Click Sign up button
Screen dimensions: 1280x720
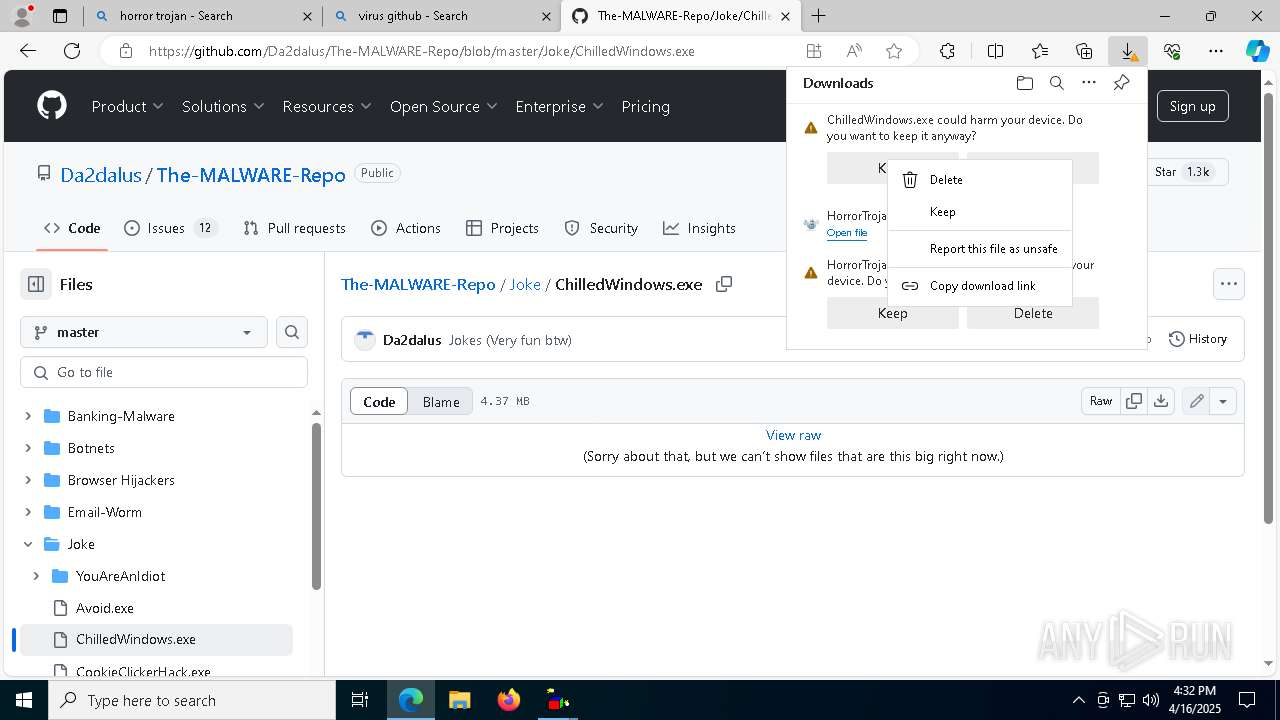[x=1192, y=106]
